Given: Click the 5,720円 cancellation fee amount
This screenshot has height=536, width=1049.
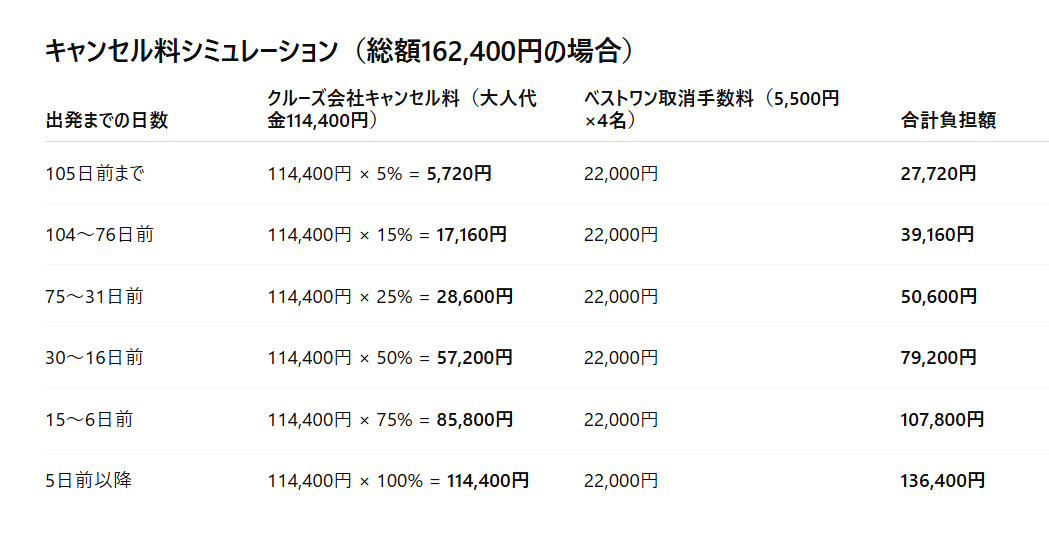Looking at the screenshot, I should pyautogui.click(x=459, y=173).
